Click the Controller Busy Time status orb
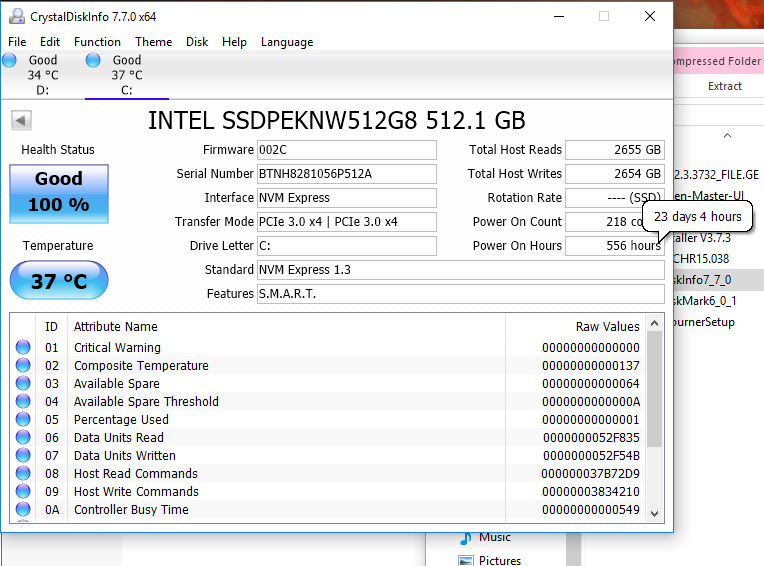764x566 pixels. [23, 510]
